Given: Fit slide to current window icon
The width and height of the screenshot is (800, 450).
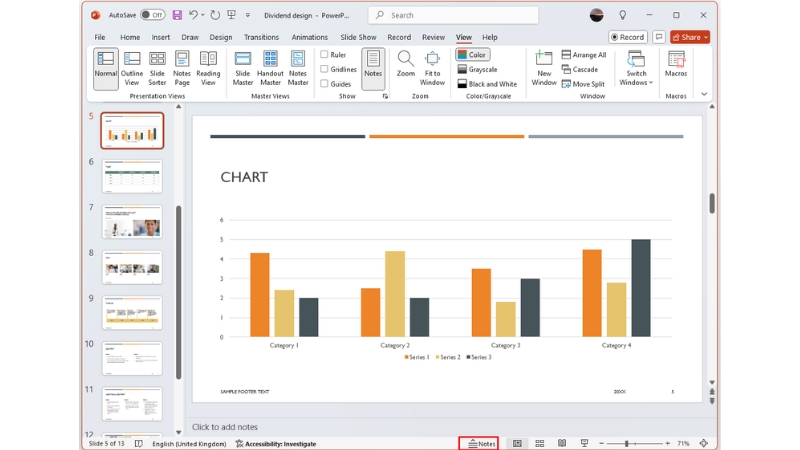Looking at the screenshot, I should coord(704,443).
